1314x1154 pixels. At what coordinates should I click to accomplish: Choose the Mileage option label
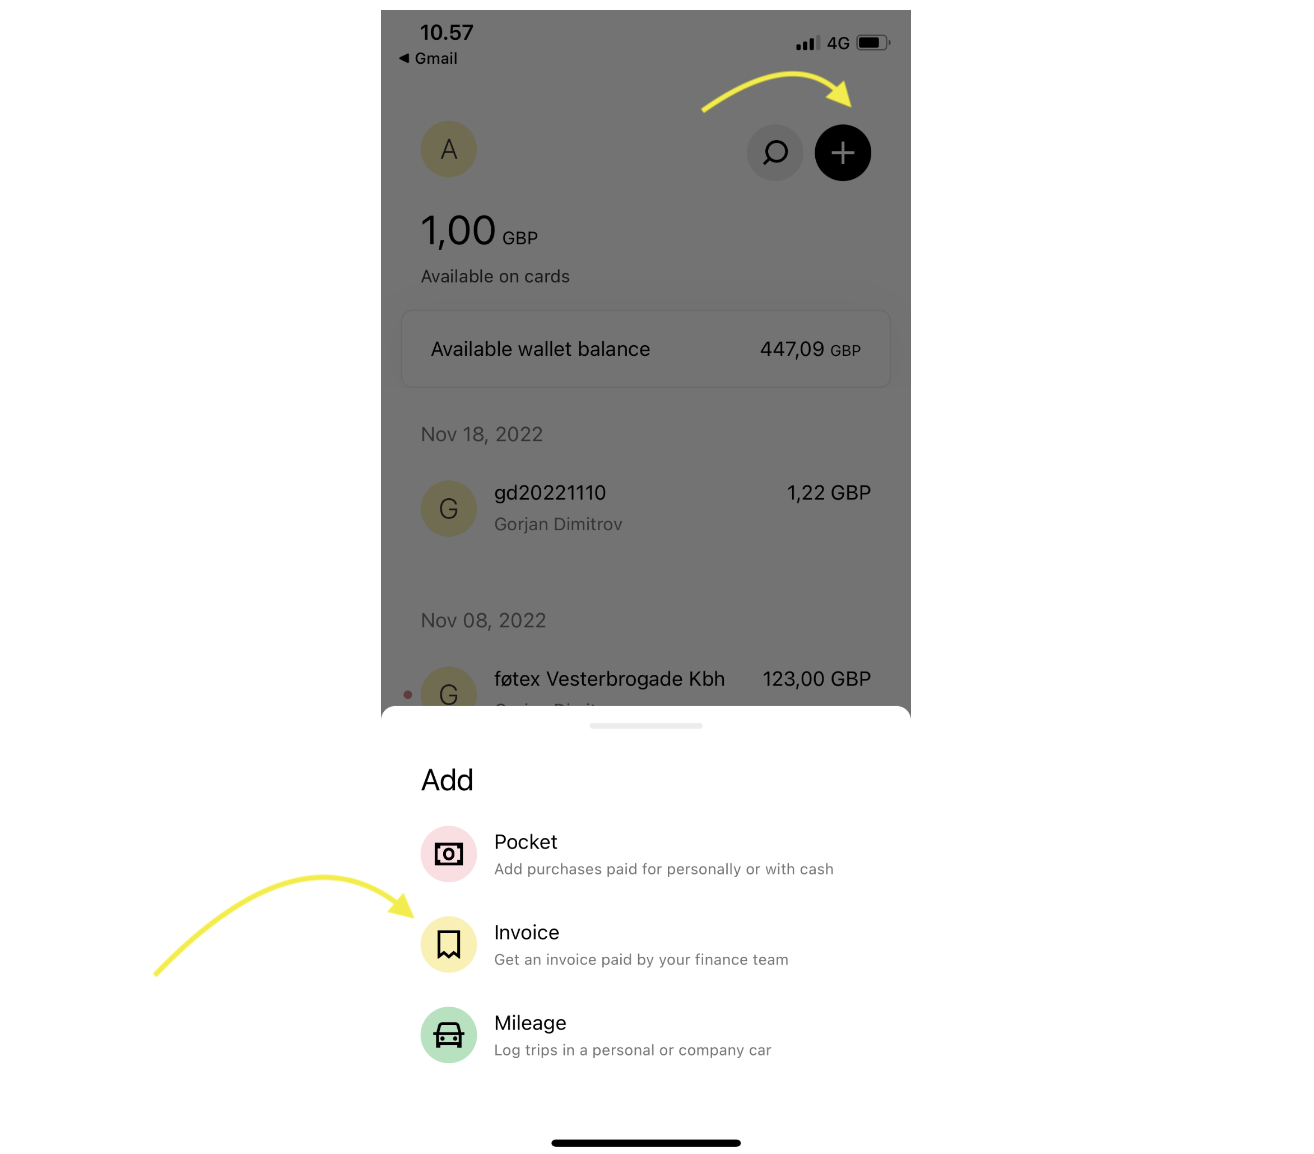pos(530,1023)
